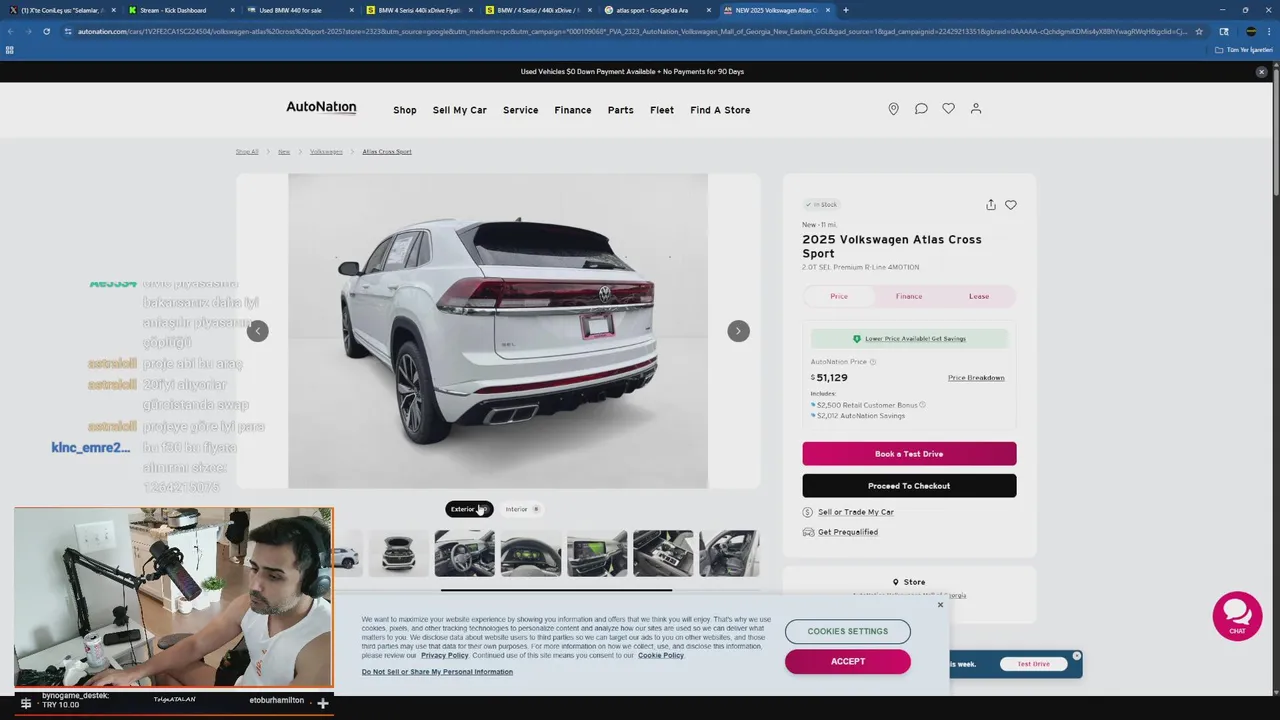Select the Finance payment option
Viewport: 1280px width, 720px height.
pos(909,296)
